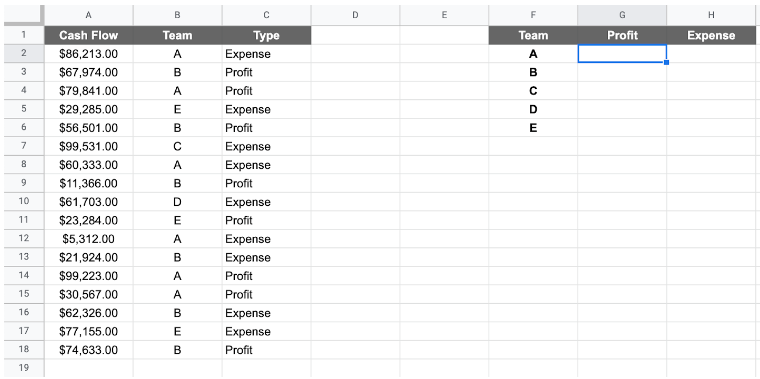Select cell with $74,633.00

click(x=88, y=350)
